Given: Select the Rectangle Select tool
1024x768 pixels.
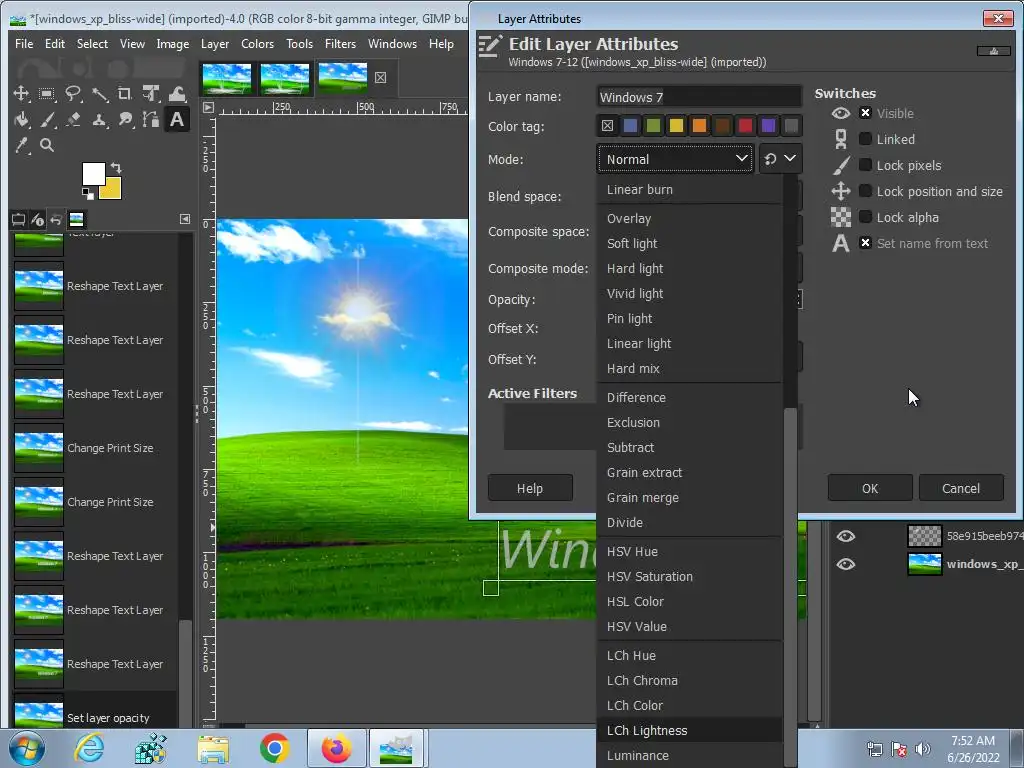Looking at the screenshot, I should [x=46, y=93].
